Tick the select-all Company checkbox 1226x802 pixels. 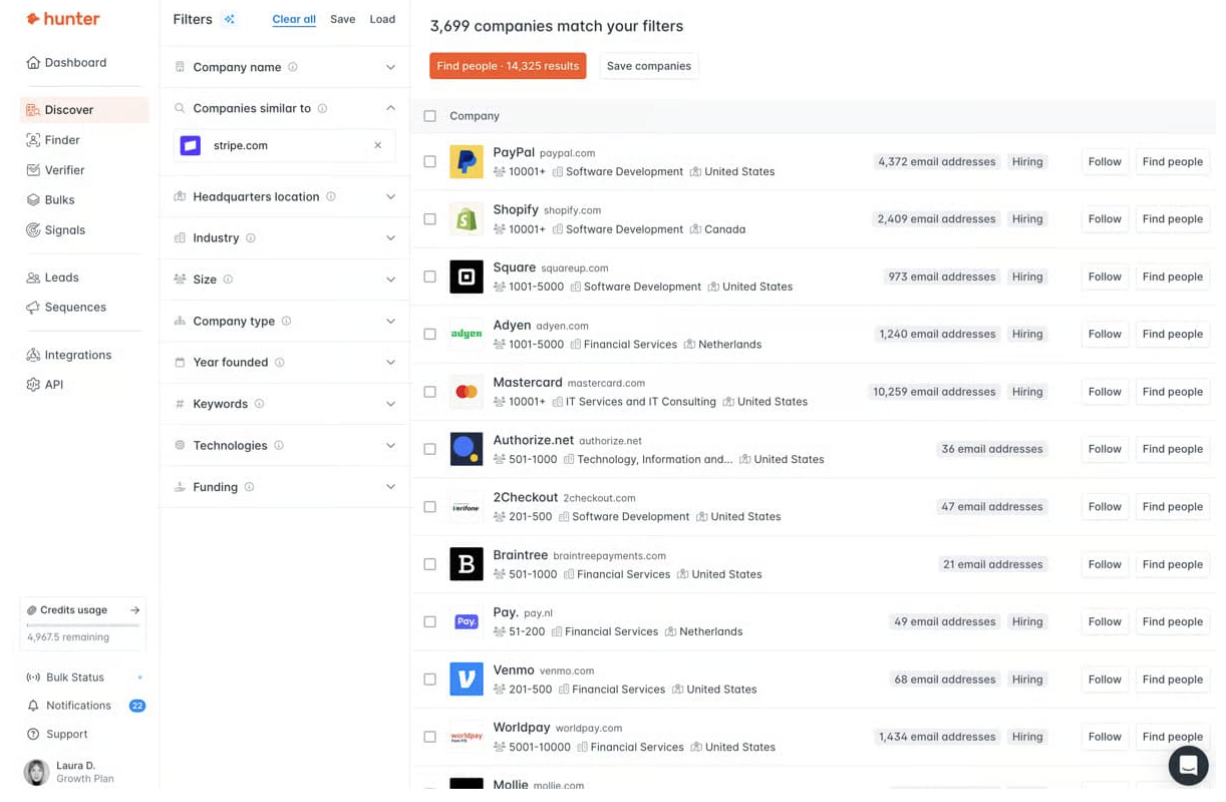pos(430,116)
